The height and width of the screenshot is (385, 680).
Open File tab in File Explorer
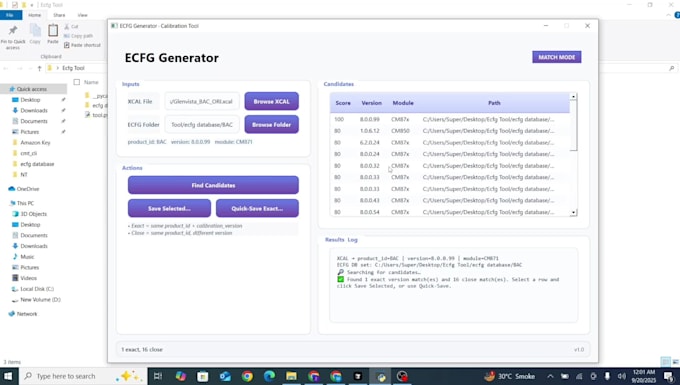[10, 15]
